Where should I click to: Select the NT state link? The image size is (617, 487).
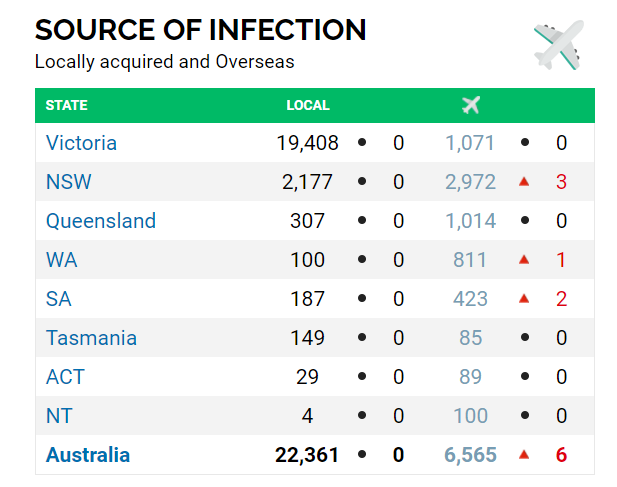click(x=59, y=416)
